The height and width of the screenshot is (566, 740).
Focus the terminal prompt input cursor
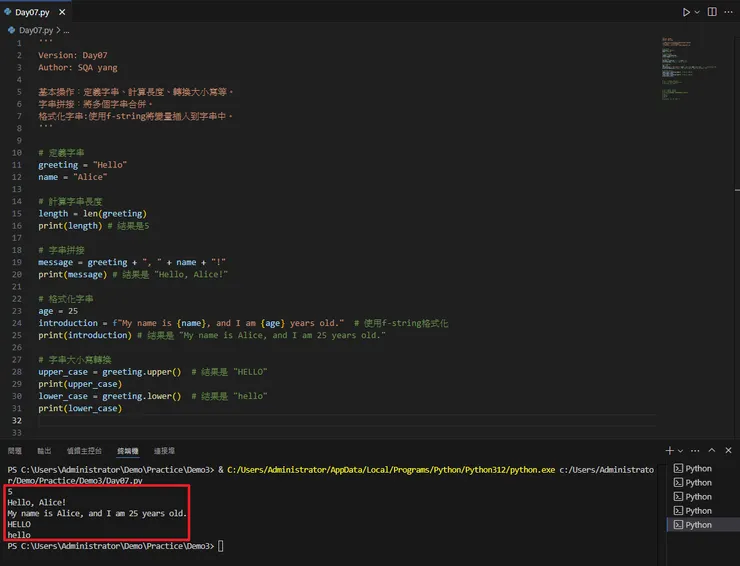pyautogui.click(x=221, y=546)
